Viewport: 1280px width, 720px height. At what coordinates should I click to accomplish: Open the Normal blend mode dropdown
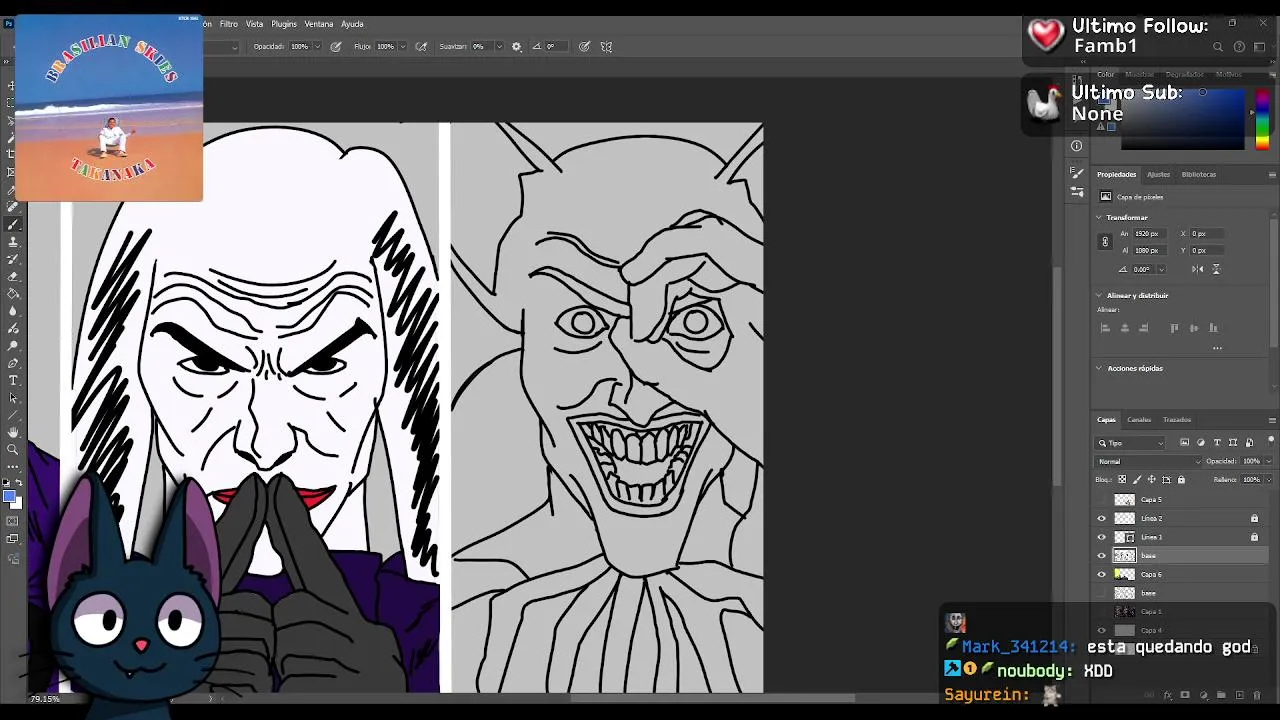(1149, 461)
